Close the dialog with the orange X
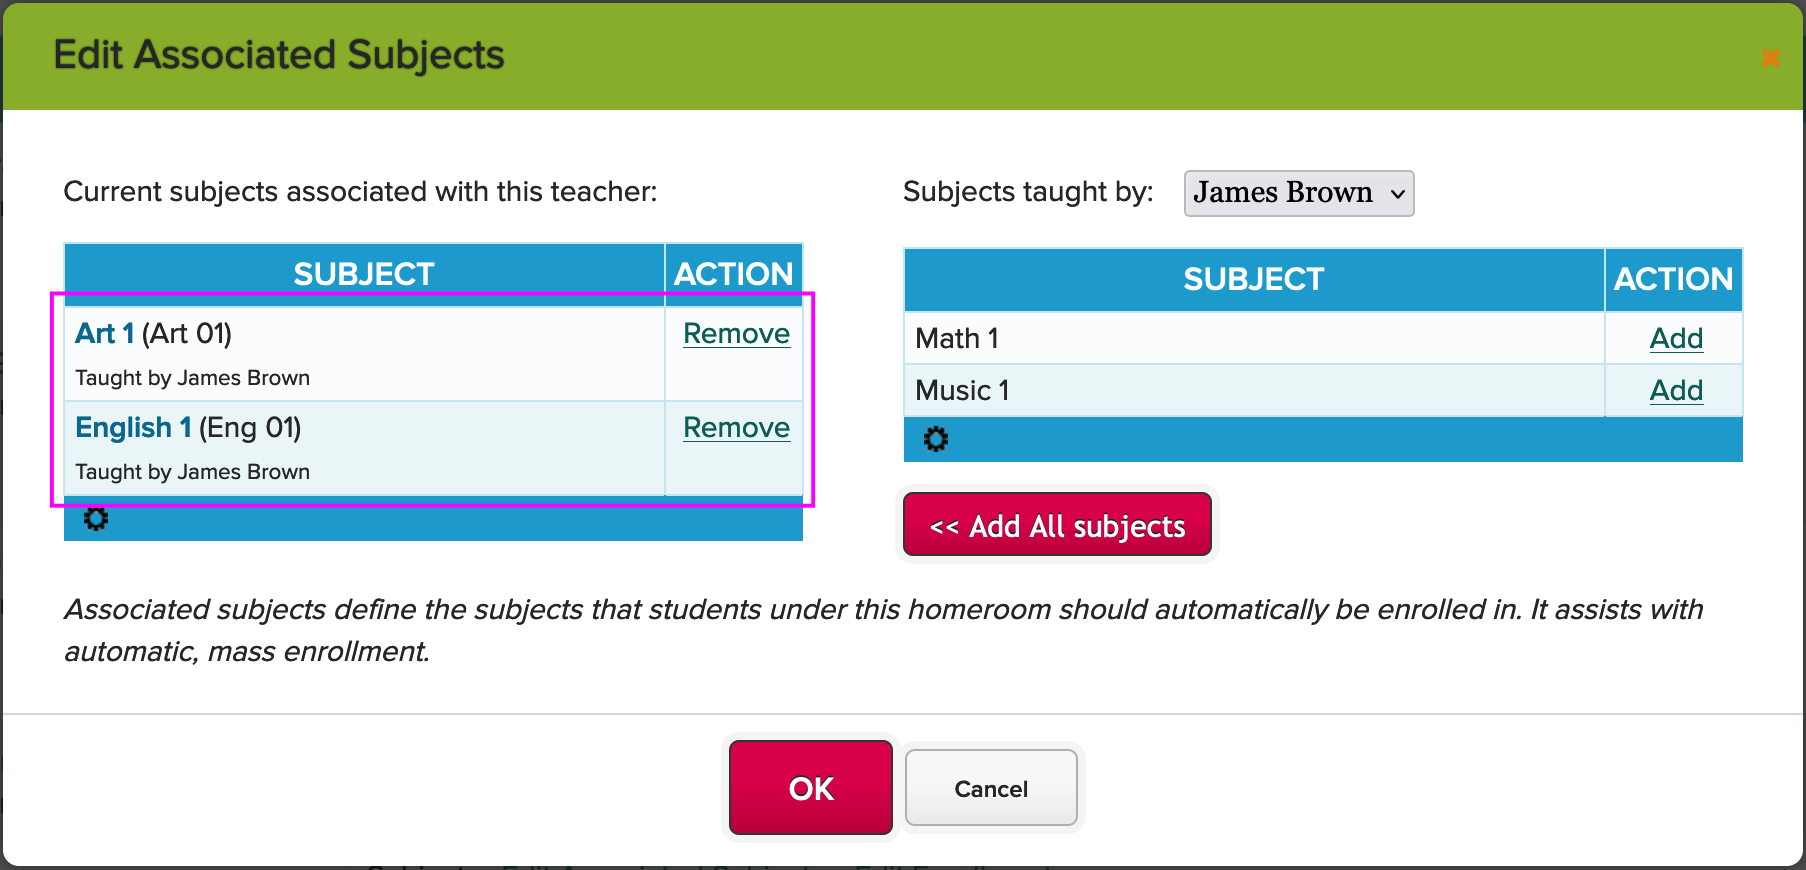The image size is (1806, 870). tap(1770, 58)
